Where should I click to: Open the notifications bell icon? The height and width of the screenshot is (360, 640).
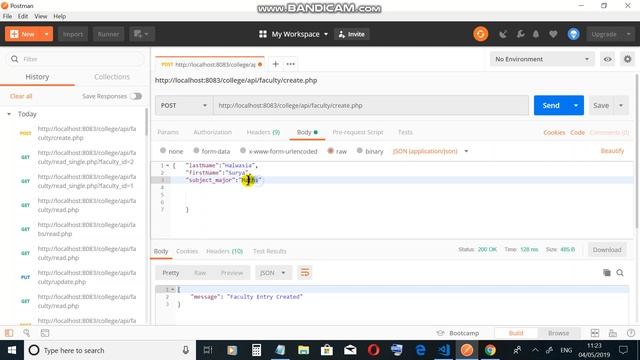(x=536, y=34)
